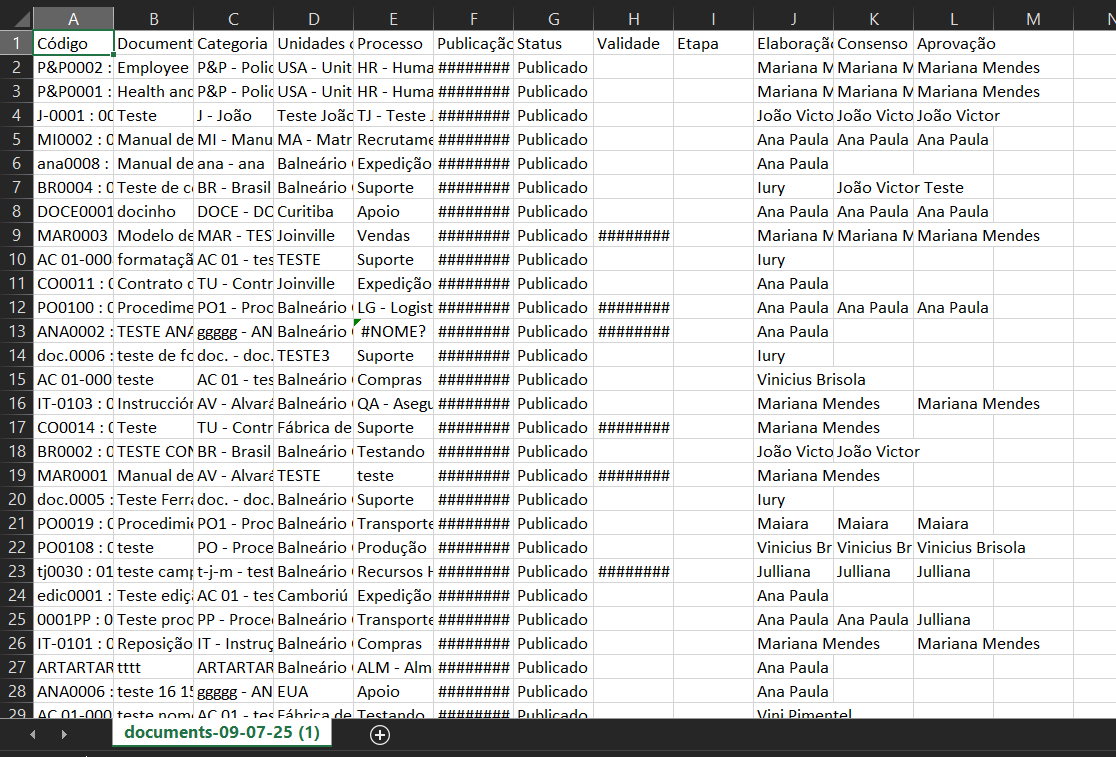Viewport: 1116px width, 757px height.
Task: Select the 'Produção' process cell
Action: (394, 548)
